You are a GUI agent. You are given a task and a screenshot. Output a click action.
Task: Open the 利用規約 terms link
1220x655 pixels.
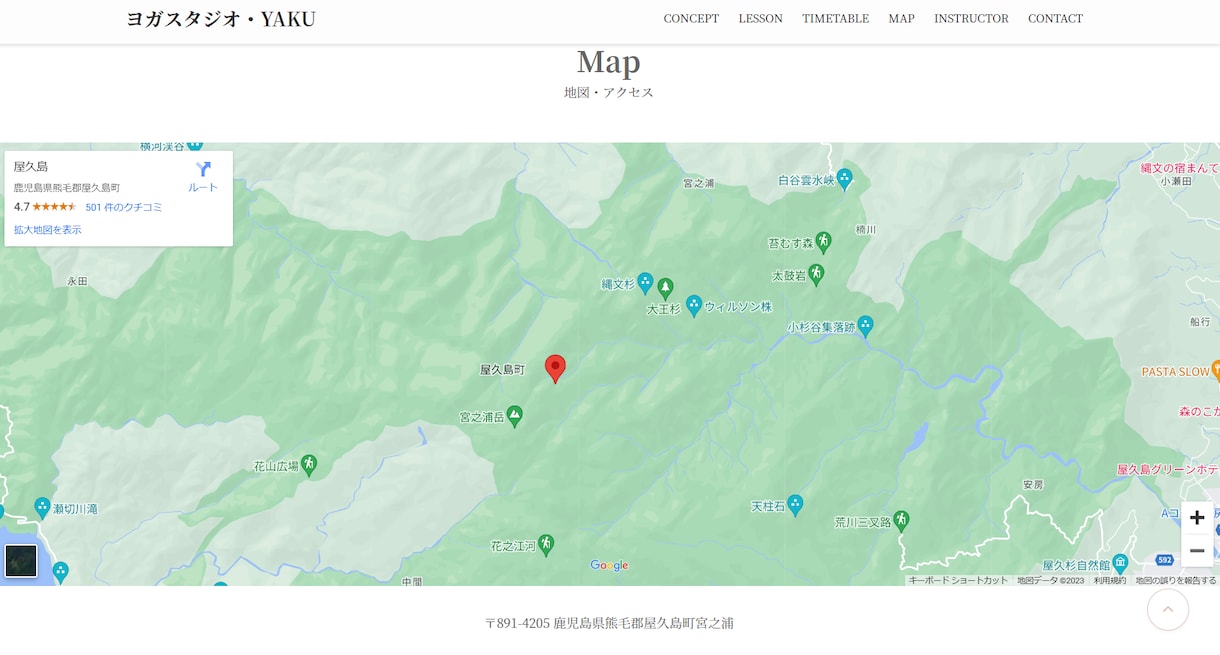[x=1110, y=580]
